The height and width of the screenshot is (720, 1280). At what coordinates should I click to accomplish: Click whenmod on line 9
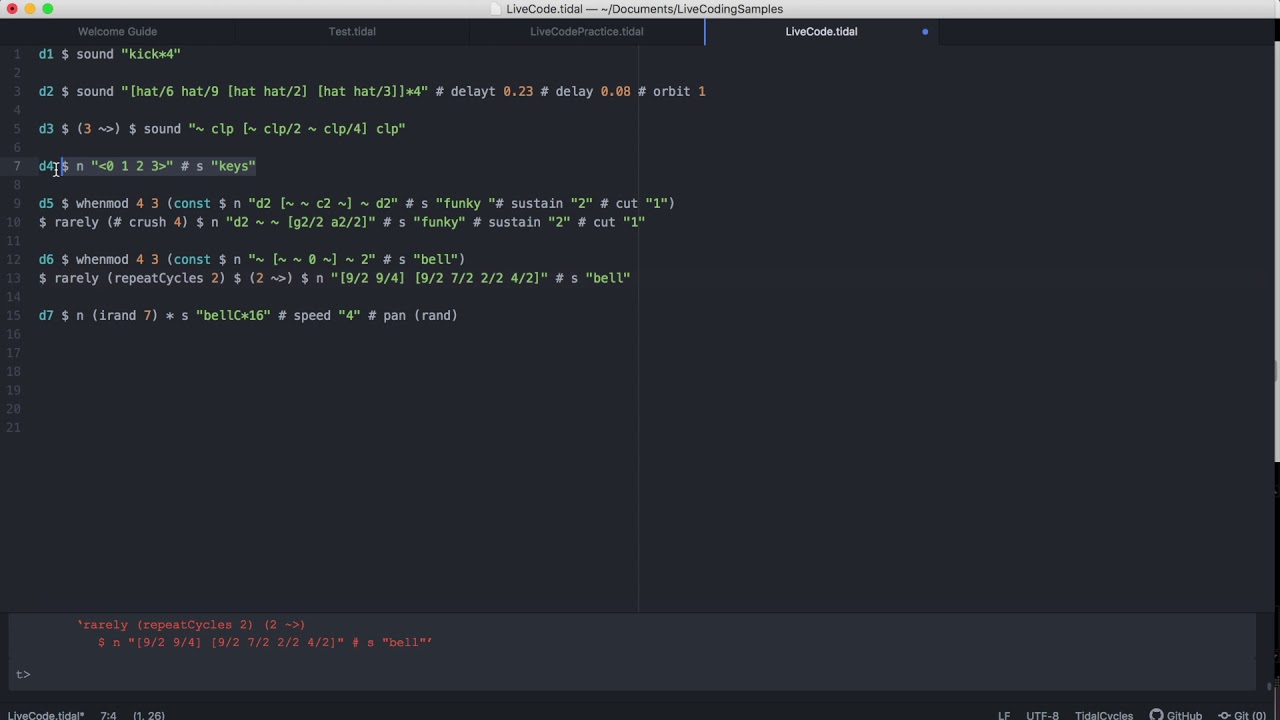(x=102, y=203)
